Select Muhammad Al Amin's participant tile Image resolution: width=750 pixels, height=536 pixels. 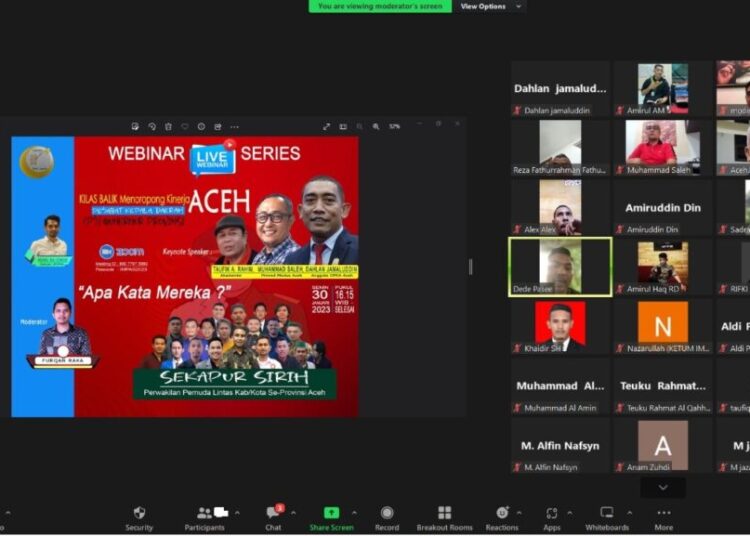(560, 386)
